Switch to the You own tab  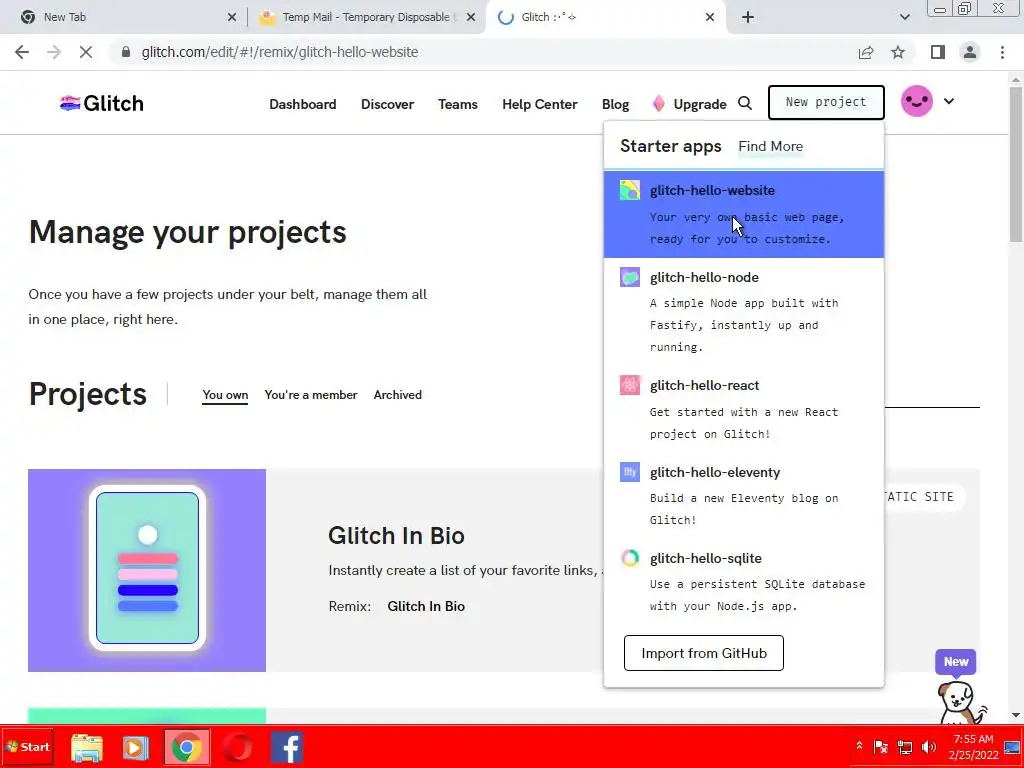[x=225, y=394]
